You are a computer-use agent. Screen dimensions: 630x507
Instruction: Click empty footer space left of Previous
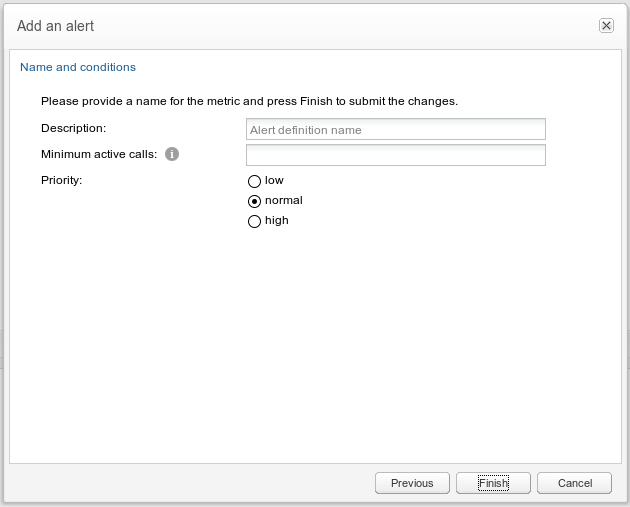point(190,483)
